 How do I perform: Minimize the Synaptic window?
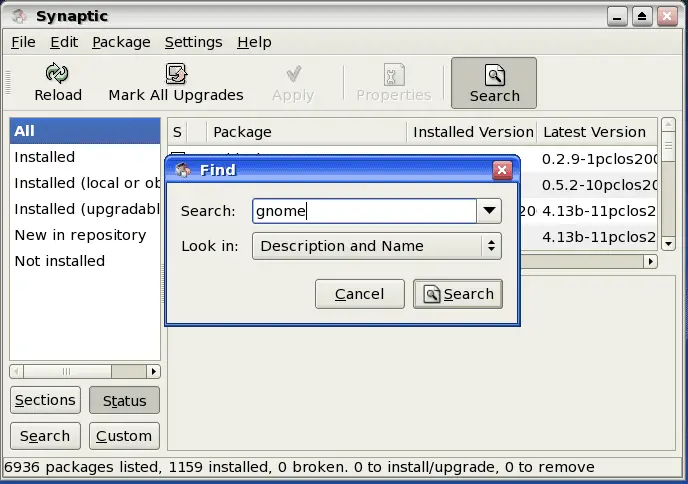617,17
